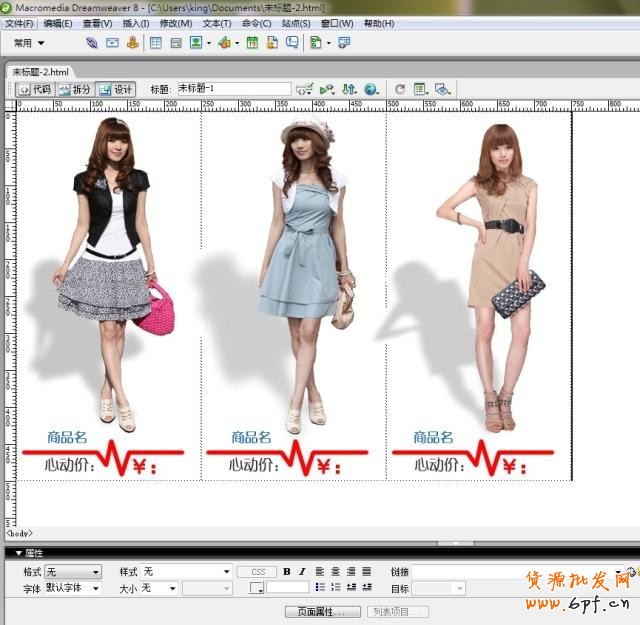Switch to Code view (代码)
The height and width of the screenshot is (625, 640).
coord(34,89)
